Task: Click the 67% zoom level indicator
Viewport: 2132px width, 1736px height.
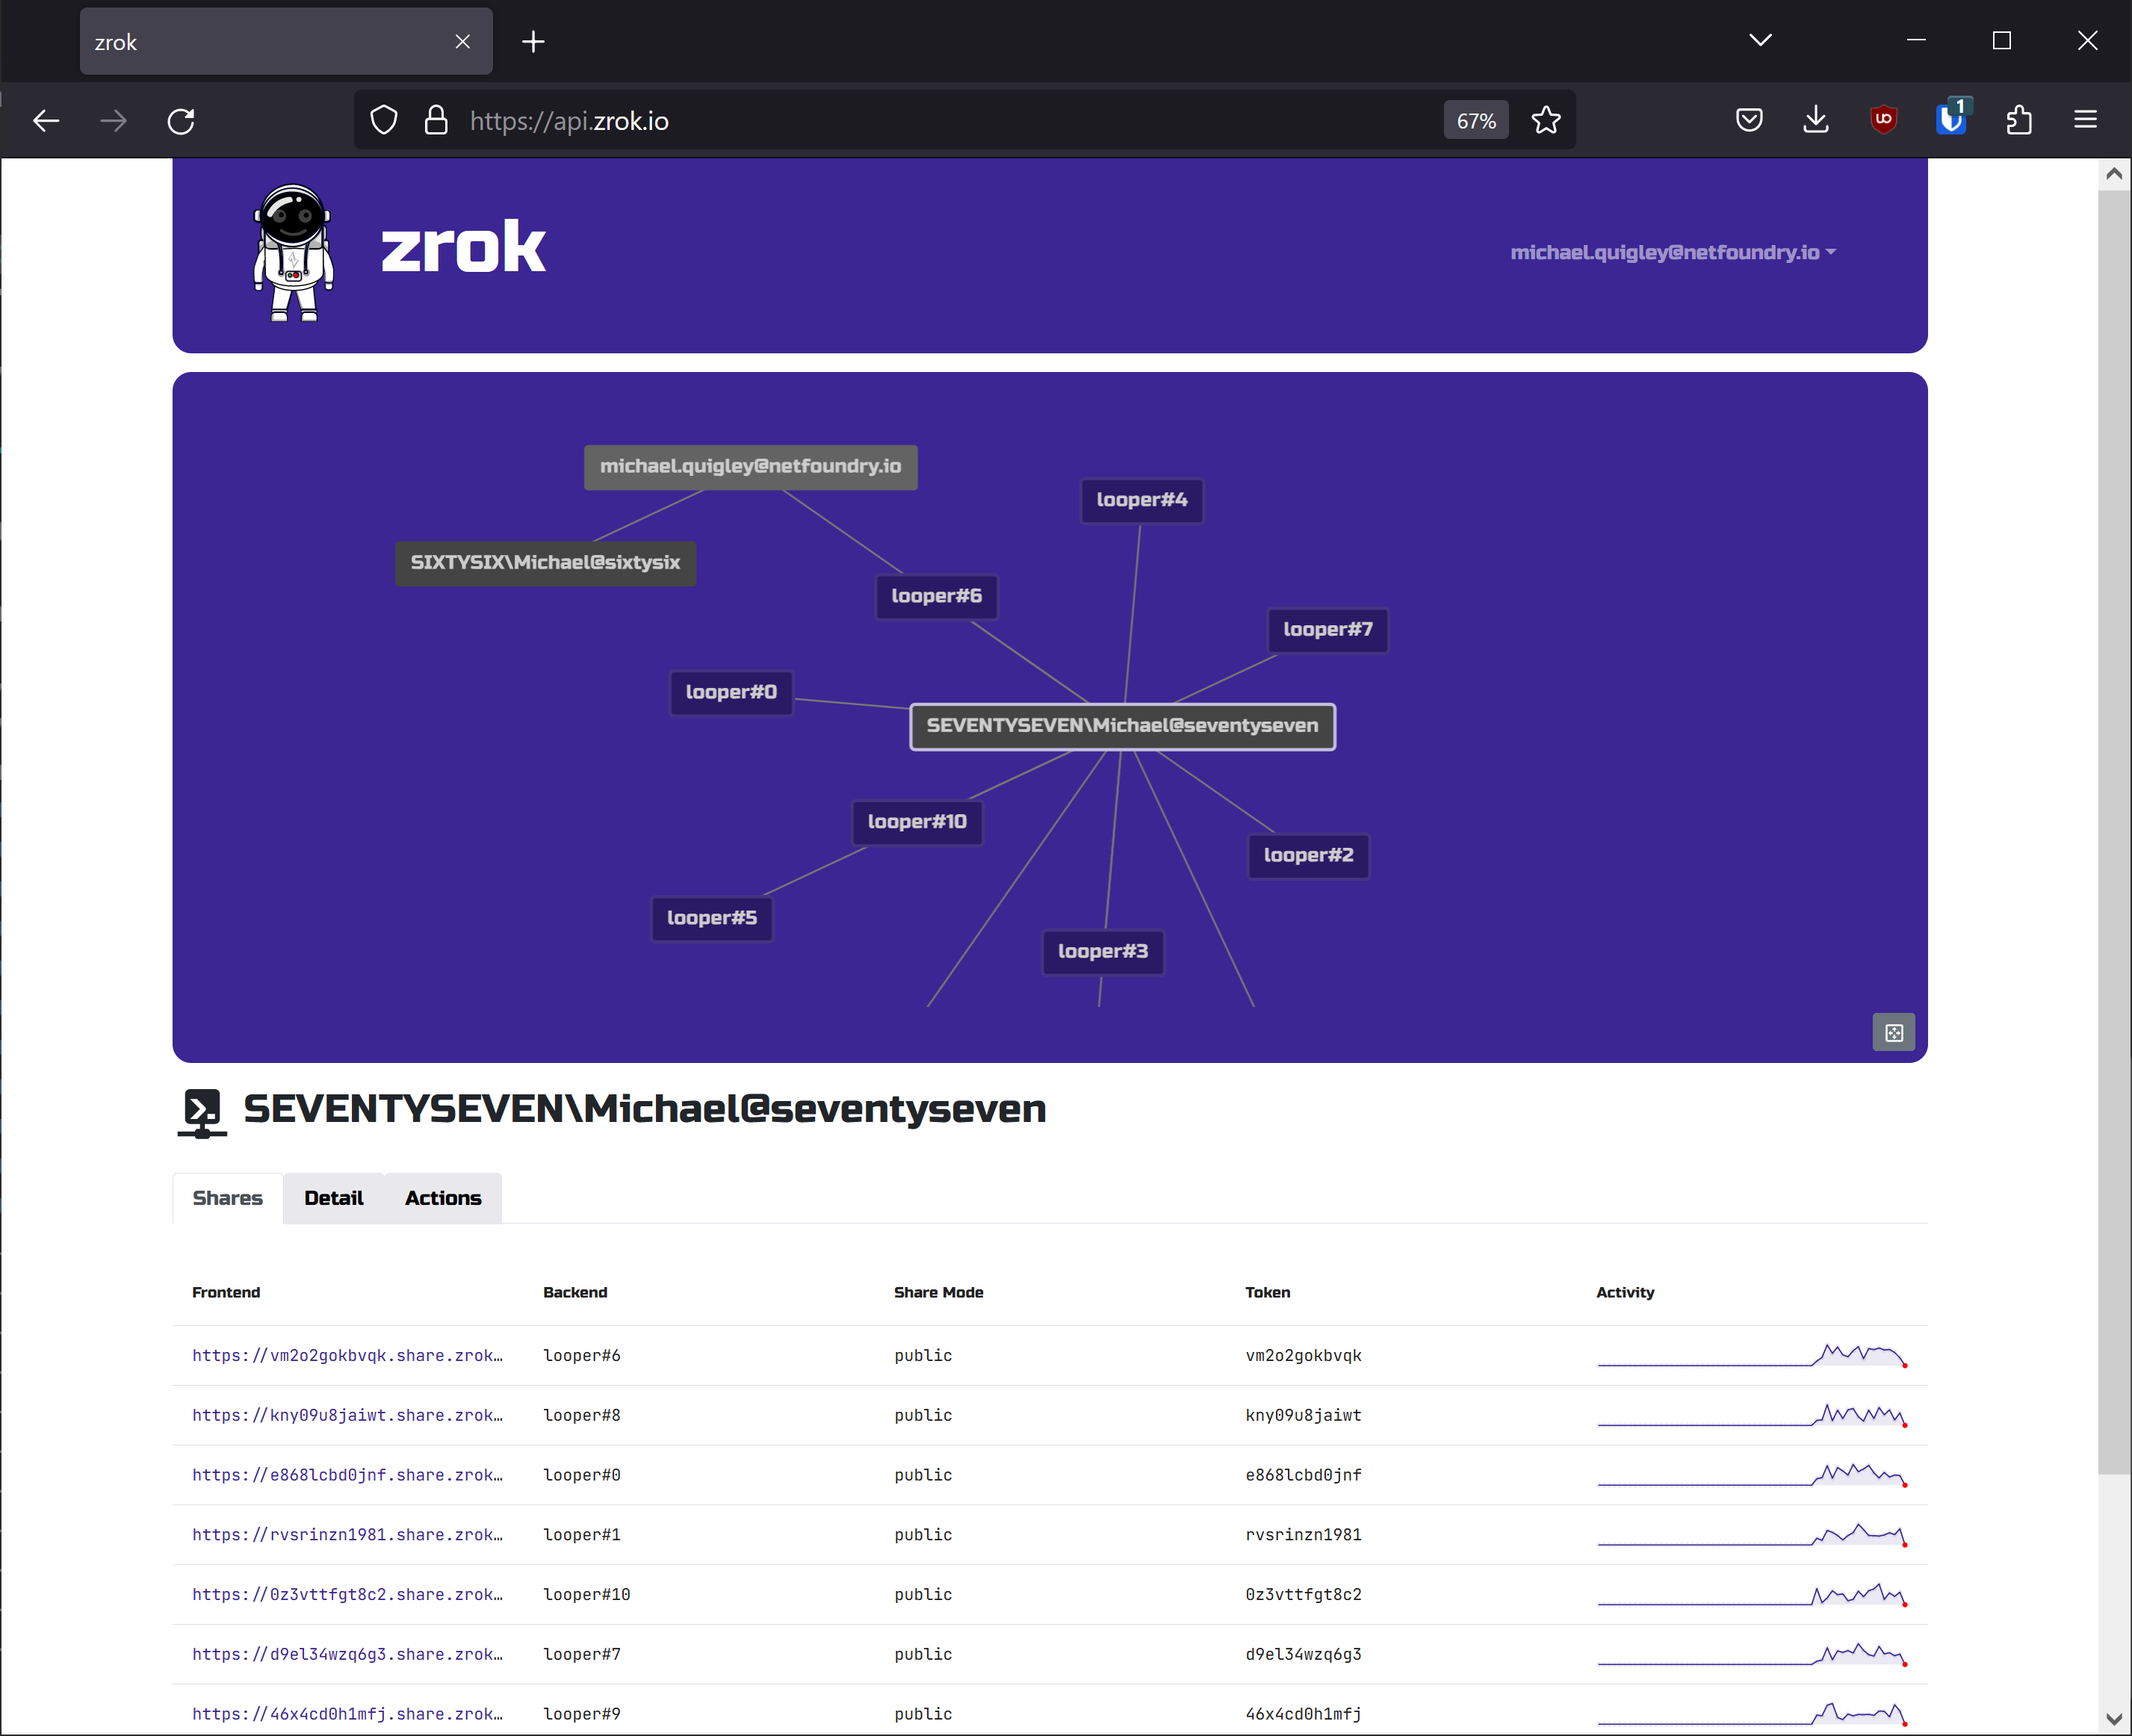Action: (x=1475, y=121)
